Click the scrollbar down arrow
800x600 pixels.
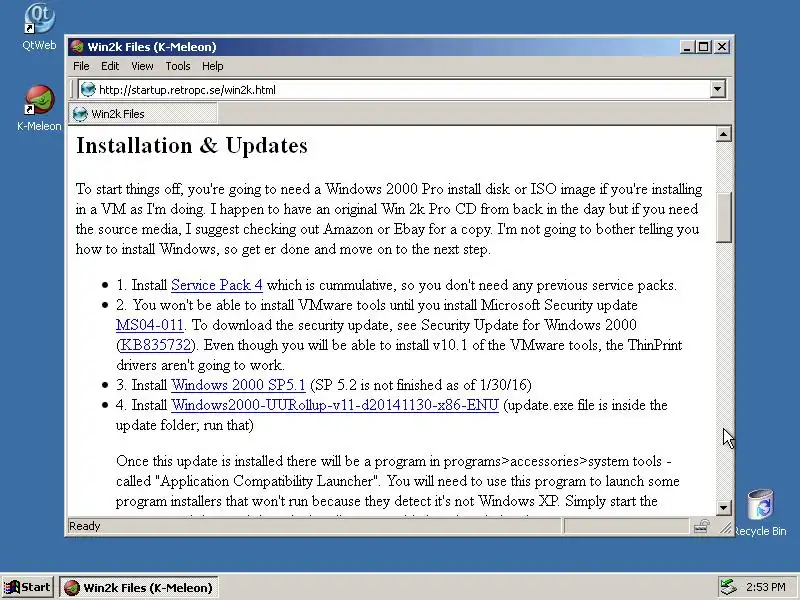click(x=723, y=508)
